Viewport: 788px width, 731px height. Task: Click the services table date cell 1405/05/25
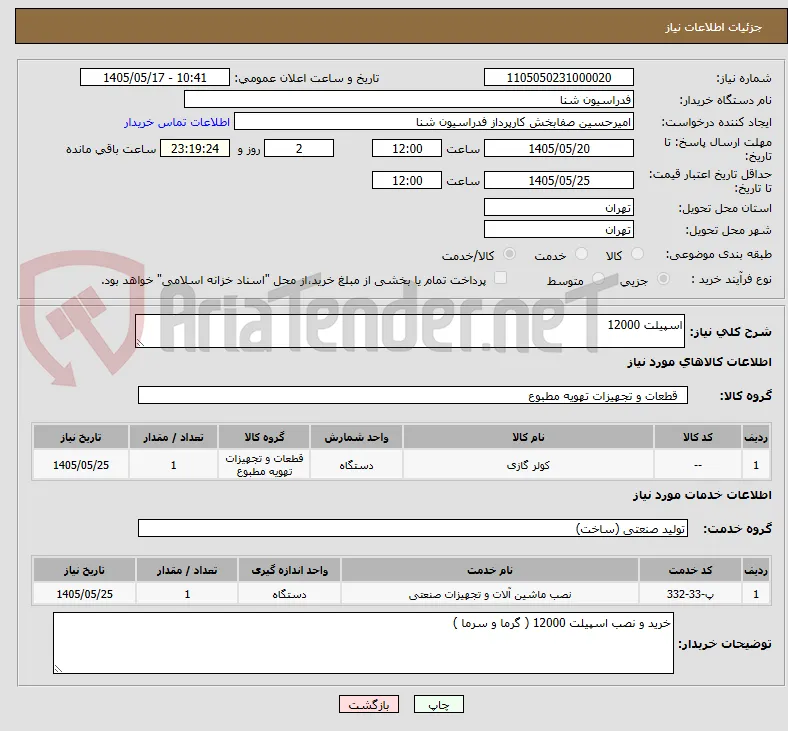[84, 594]
